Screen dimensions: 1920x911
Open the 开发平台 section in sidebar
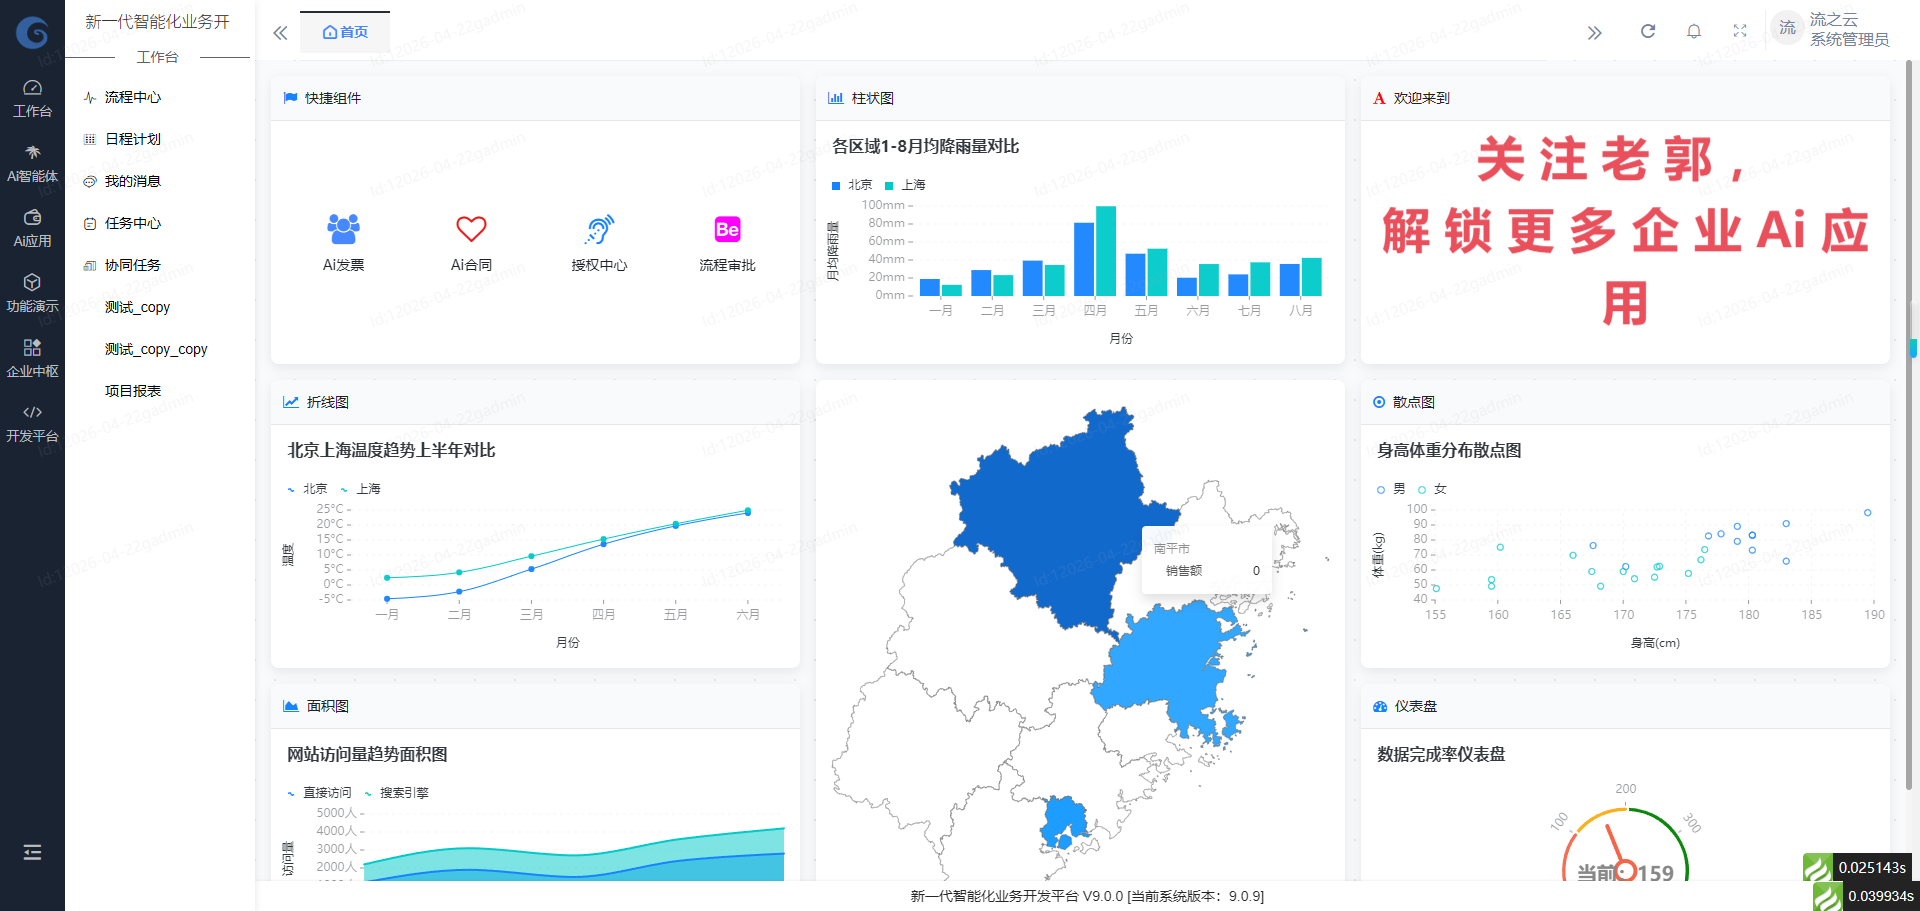pos(32,422)
